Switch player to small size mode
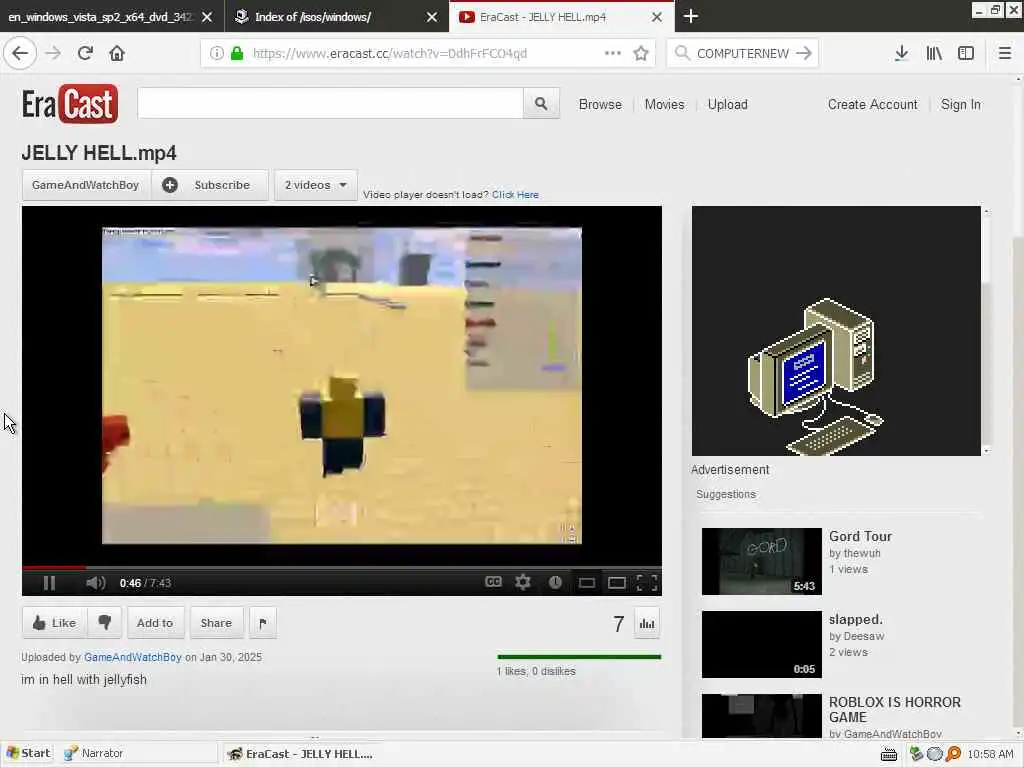 (586, 583)
